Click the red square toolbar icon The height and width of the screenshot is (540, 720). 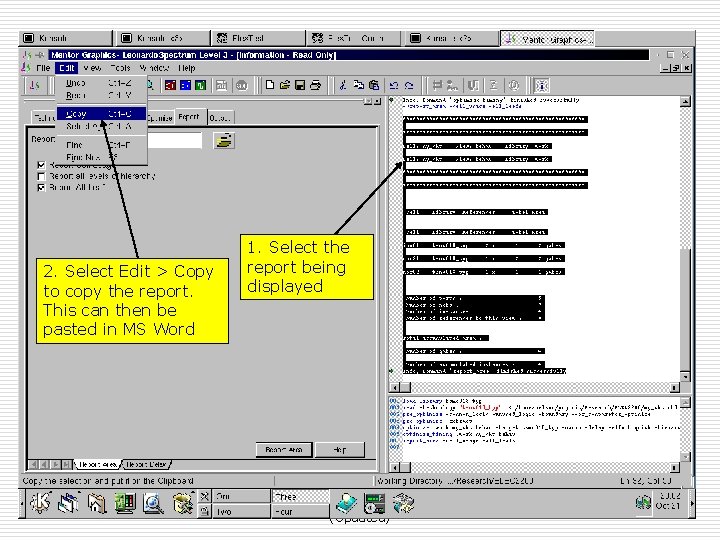pyautogui.click(x=170, y=85)
